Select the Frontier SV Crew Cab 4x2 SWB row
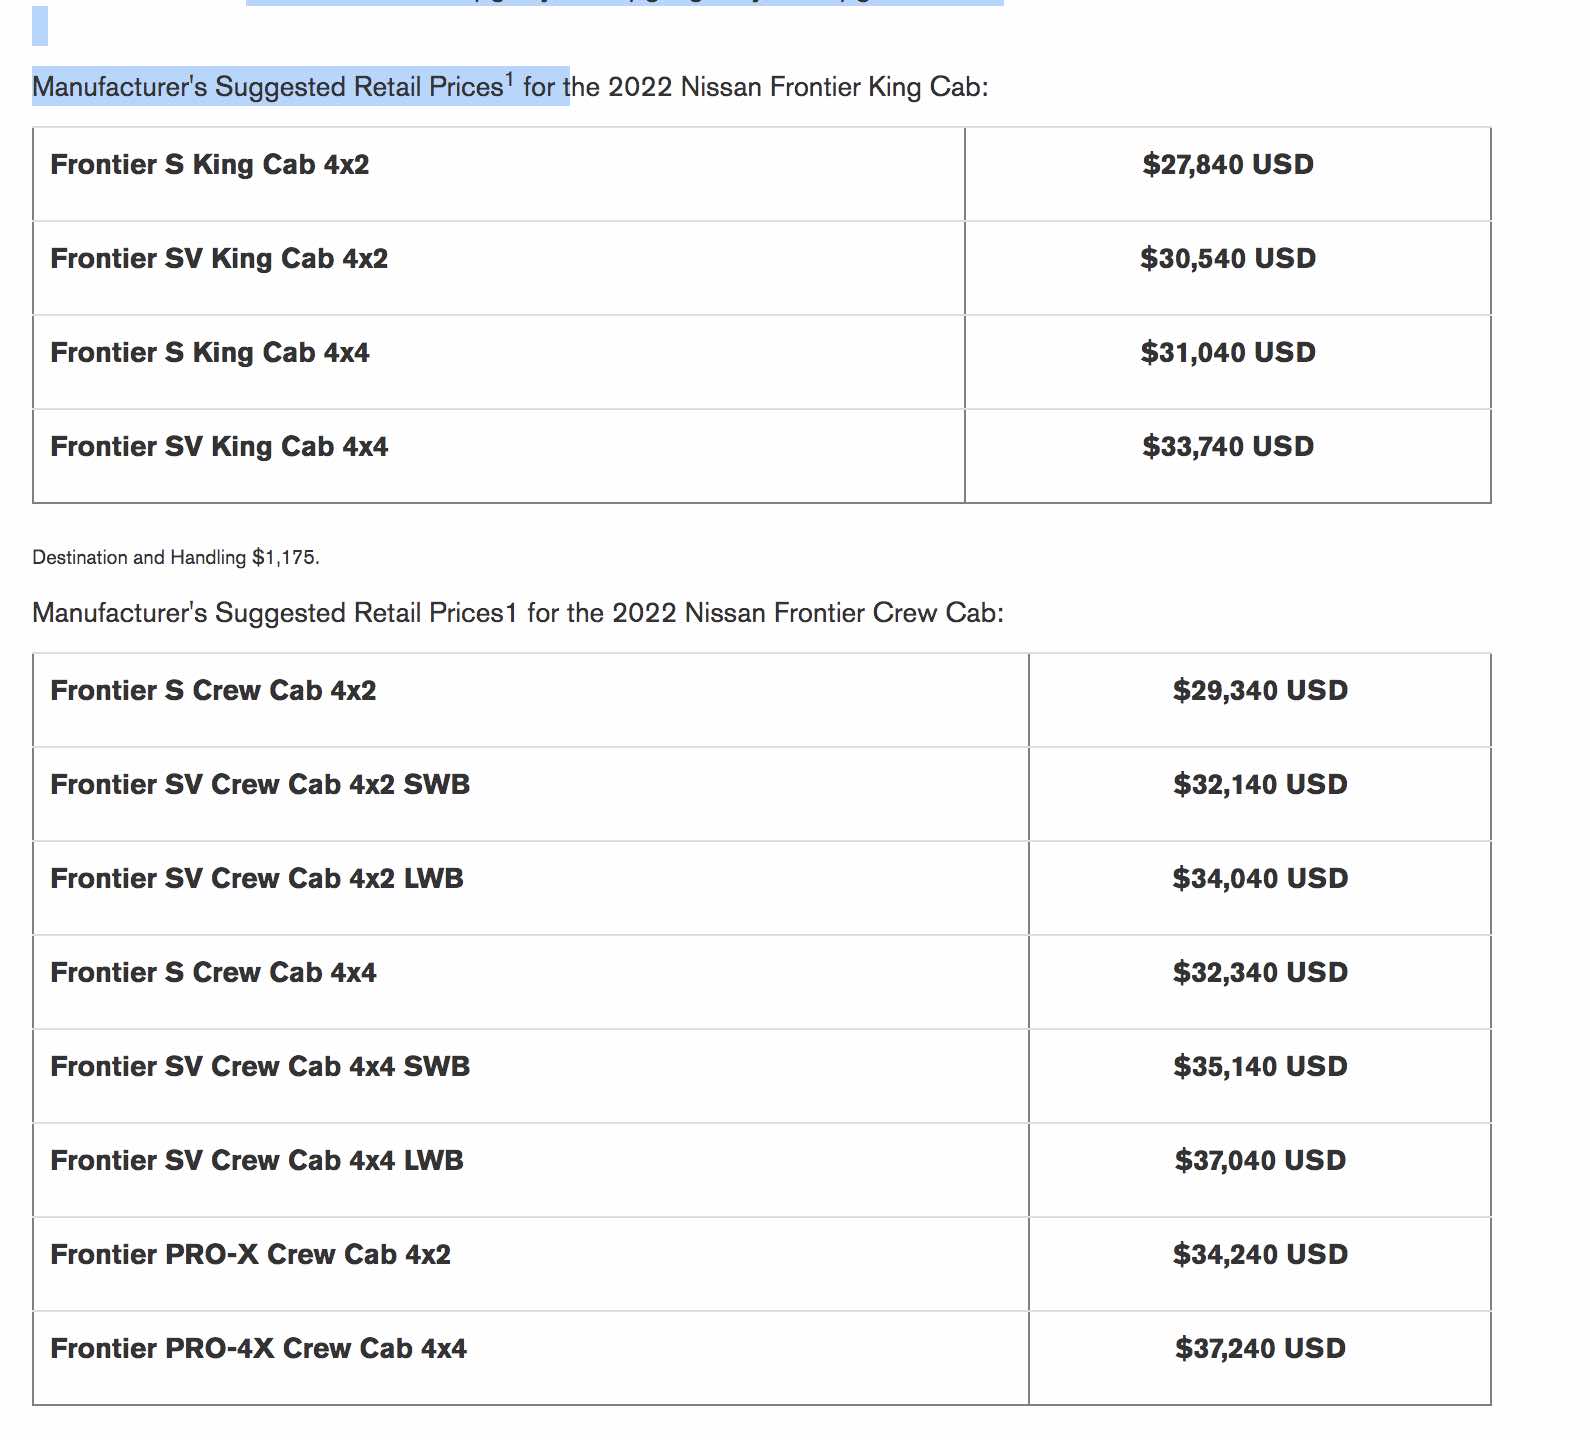This screenshot has width=1590, height=1440. coord(260,785)
